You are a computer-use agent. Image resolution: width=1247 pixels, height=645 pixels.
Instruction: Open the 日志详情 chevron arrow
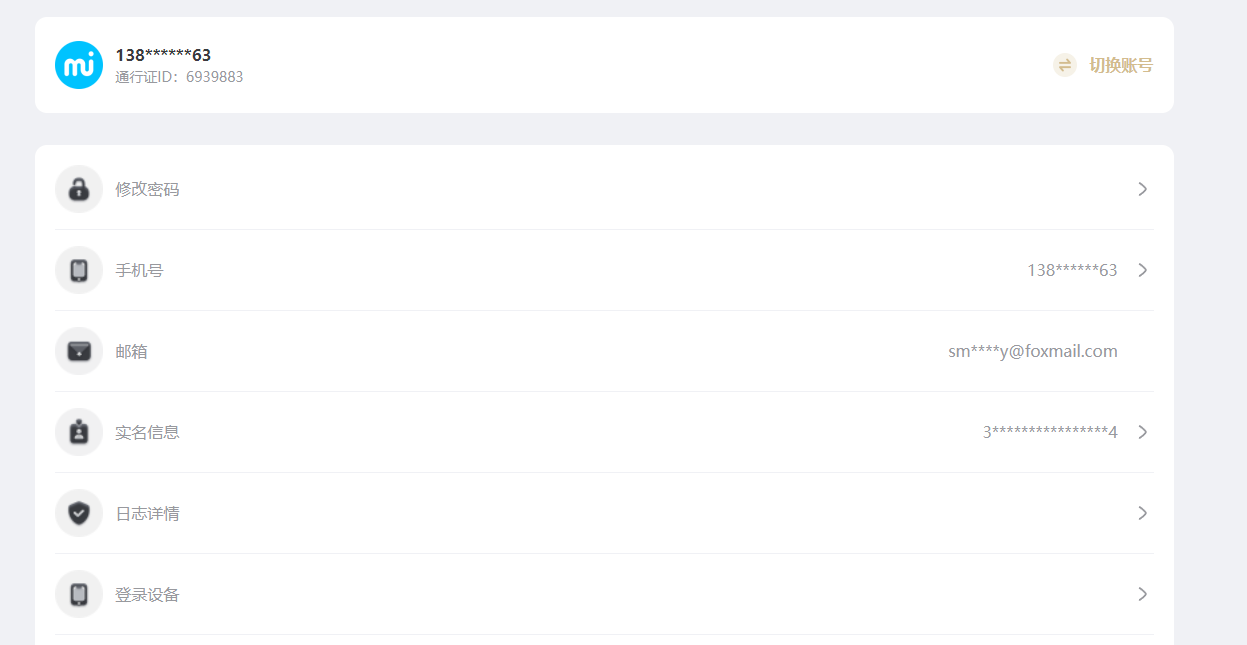tap(1143, 513)
